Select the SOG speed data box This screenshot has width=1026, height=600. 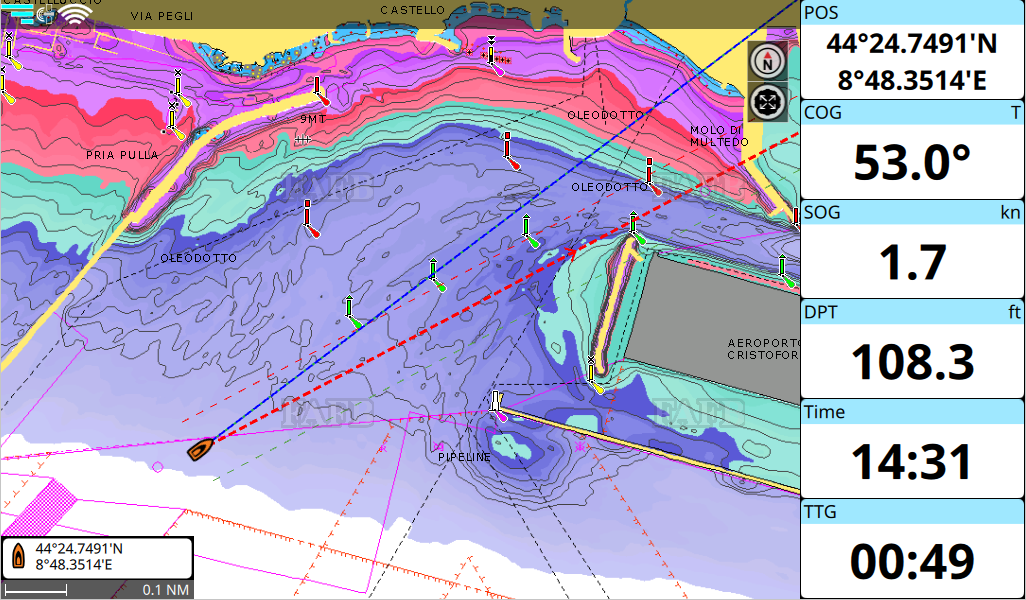pyautogui.click(x=913, y=250)
